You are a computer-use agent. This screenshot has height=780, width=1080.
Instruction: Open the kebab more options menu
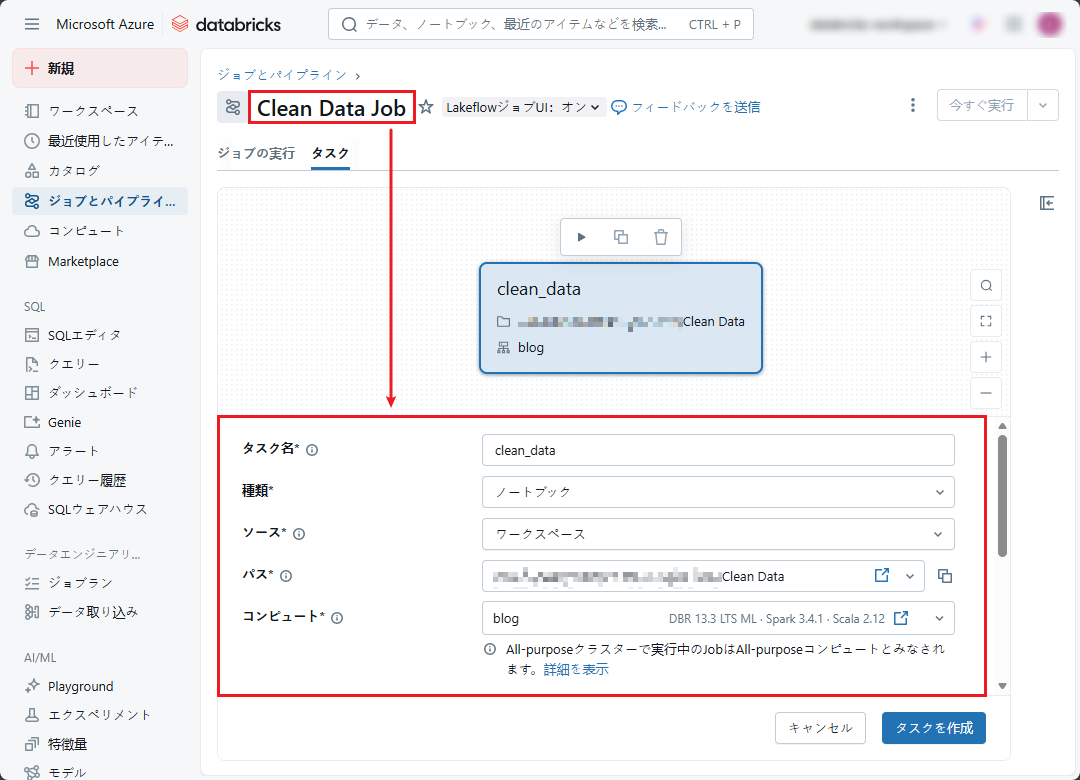pyautogui.click(x=912, y=105)
